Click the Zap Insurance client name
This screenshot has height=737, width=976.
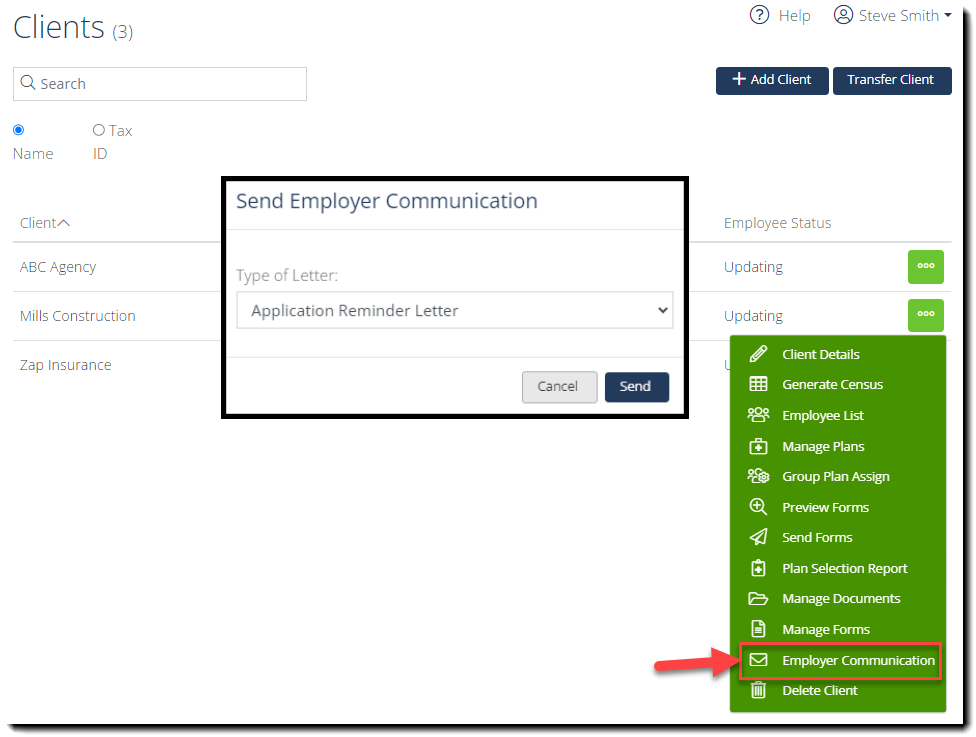click(x=65, y=365)
